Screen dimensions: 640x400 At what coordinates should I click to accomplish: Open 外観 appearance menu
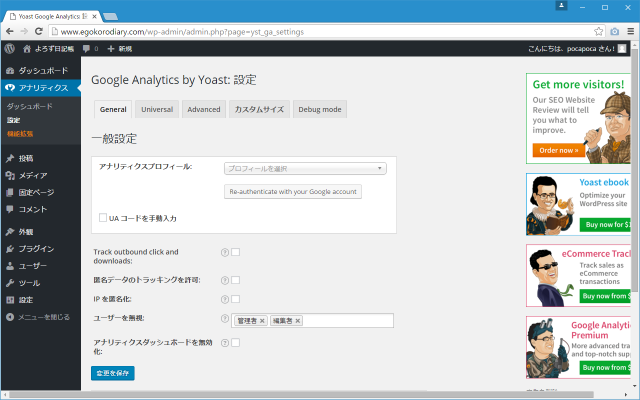[x=41, y=232]
